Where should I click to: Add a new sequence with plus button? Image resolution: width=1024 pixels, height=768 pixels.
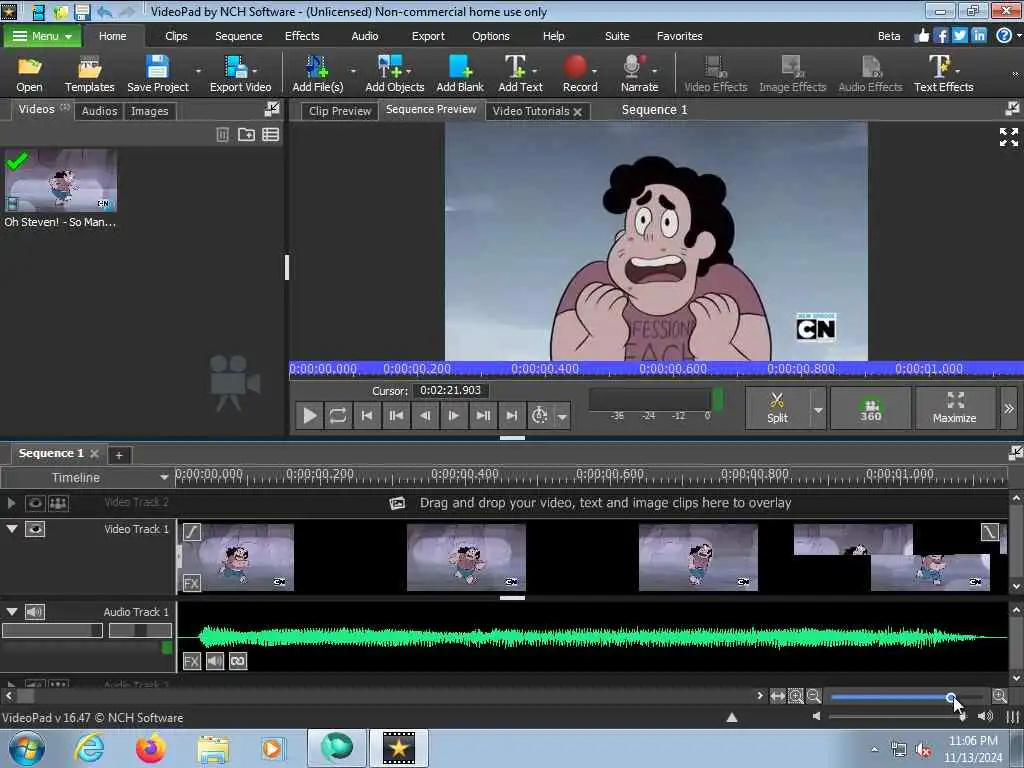(119, 455)
